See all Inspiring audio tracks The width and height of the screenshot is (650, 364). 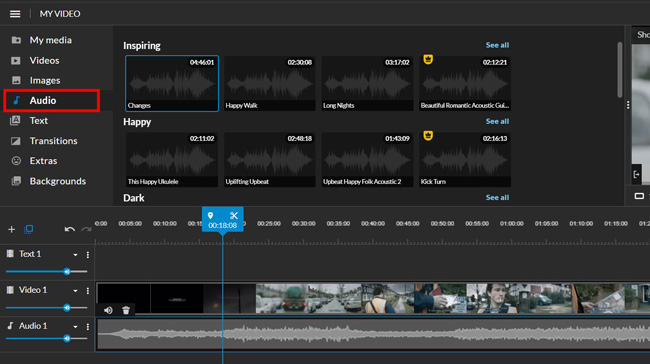(x=497, y=45)
